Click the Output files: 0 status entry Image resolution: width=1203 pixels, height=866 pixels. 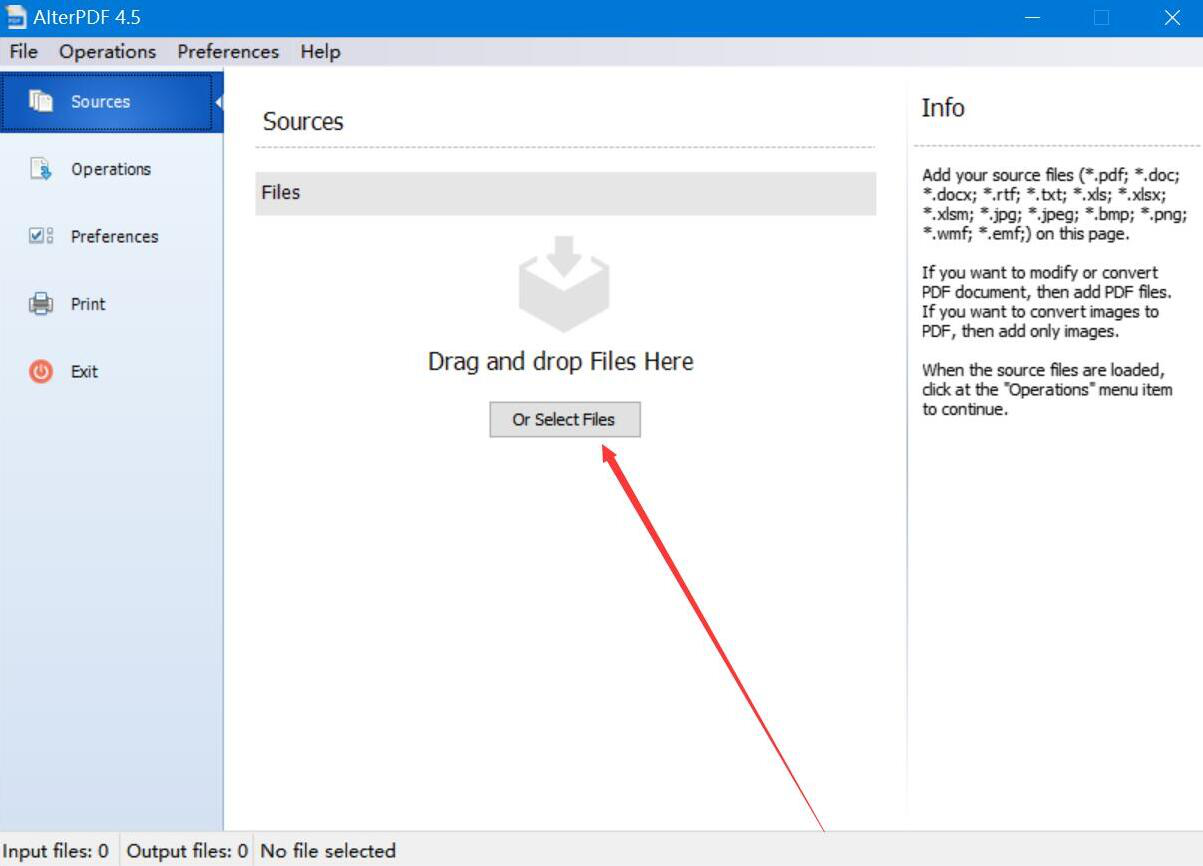point(187,851)
